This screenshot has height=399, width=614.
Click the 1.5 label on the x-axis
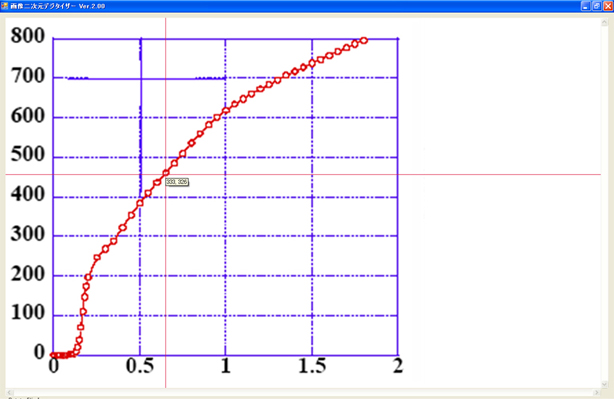[x=312, y=366]
